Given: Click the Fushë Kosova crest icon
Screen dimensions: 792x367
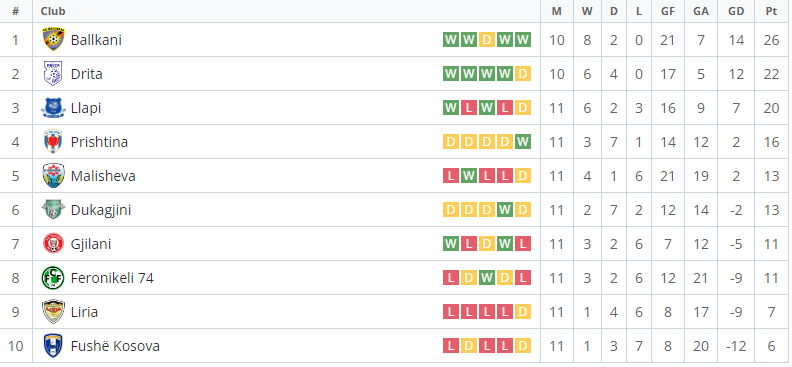Looking at the screenshot, I should tap(53, 346).
